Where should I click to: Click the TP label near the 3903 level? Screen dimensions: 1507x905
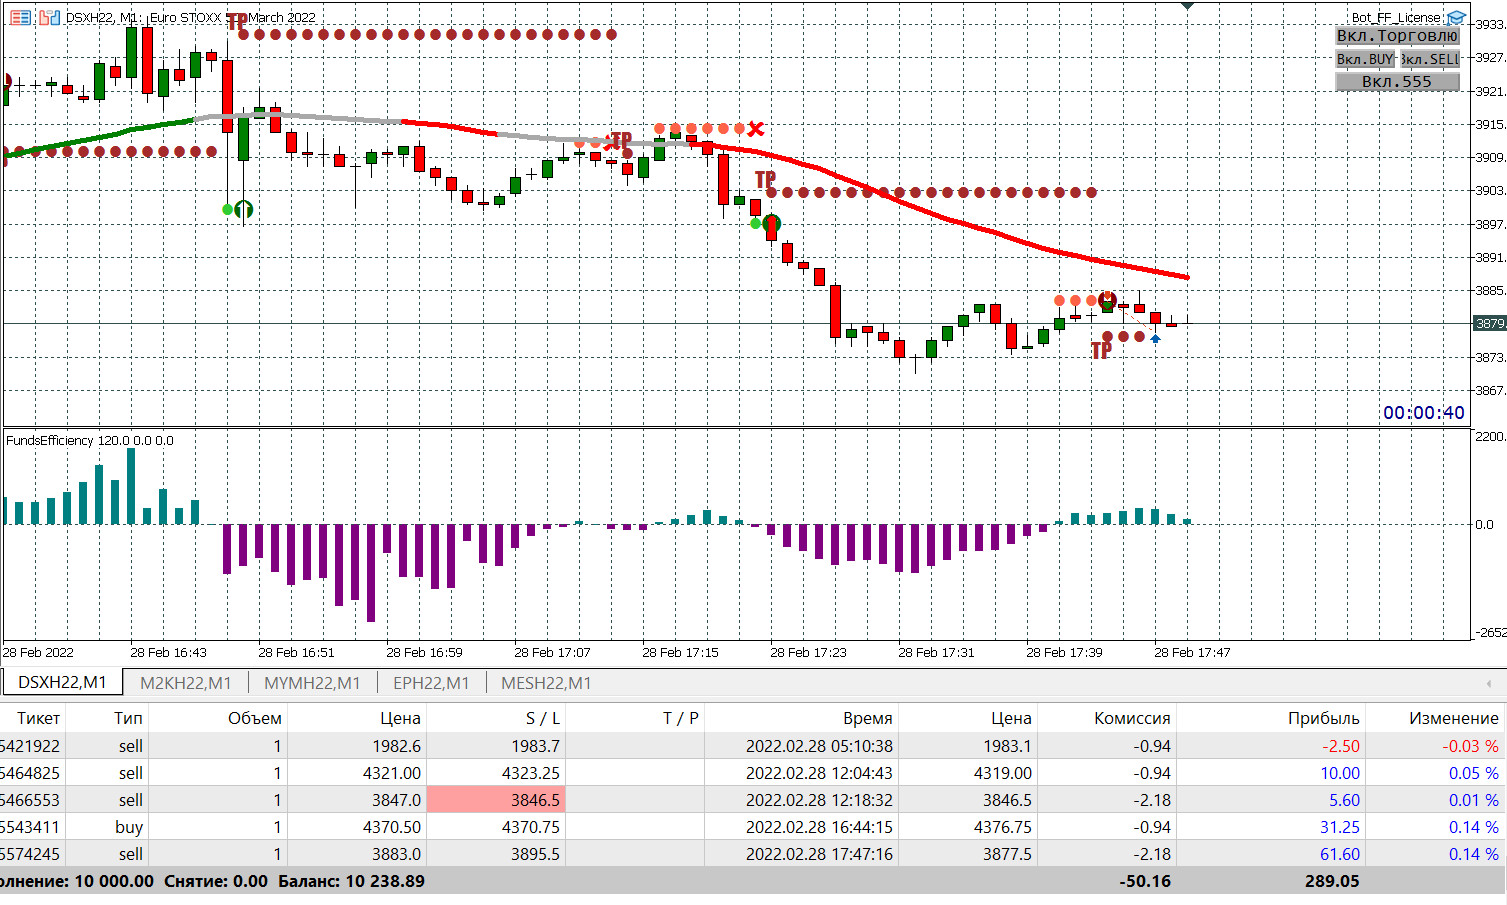point(765,180)
